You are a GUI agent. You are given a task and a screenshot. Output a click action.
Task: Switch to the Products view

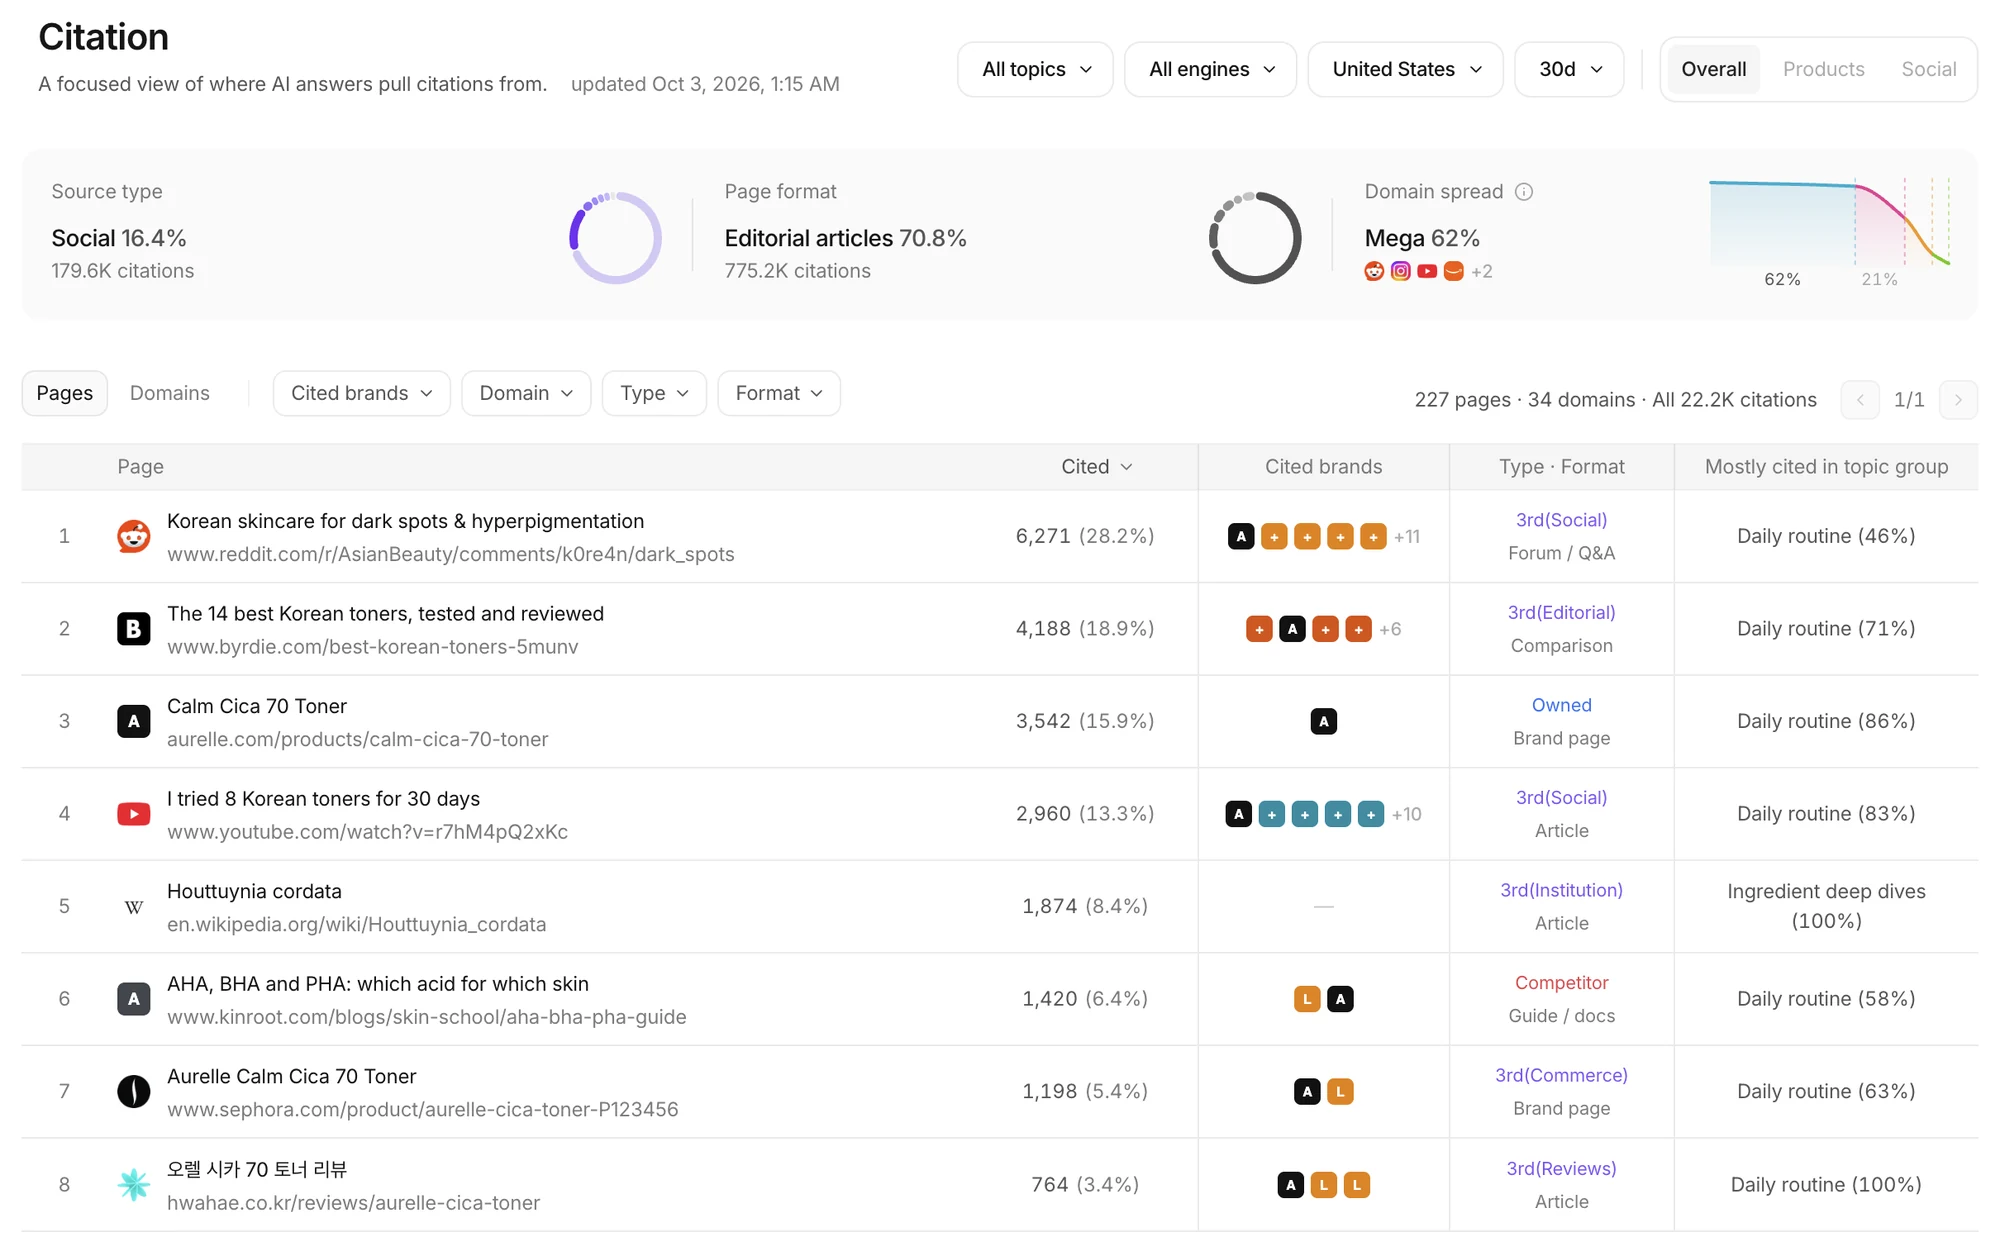(x=1823, y=69)
